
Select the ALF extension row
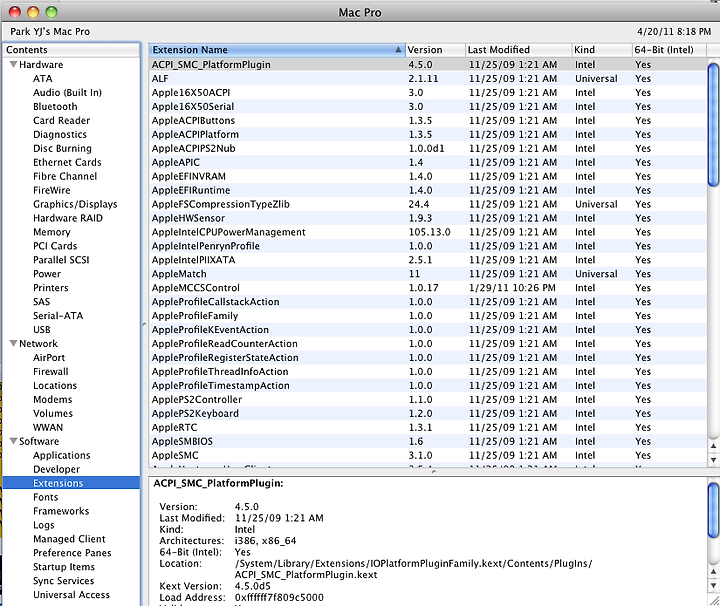coord(428,79)
